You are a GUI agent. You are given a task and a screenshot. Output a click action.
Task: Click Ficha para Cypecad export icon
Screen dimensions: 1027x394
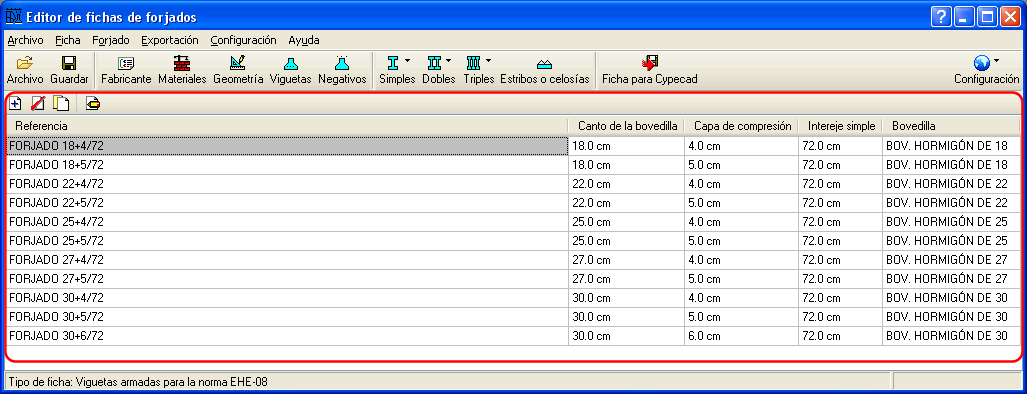(649, 63)
